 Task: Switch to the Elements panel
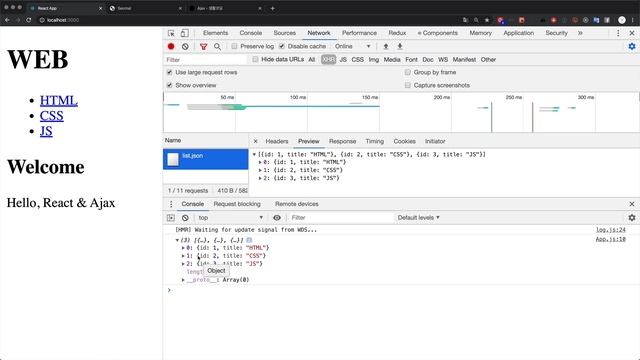(x=216, y=33)
